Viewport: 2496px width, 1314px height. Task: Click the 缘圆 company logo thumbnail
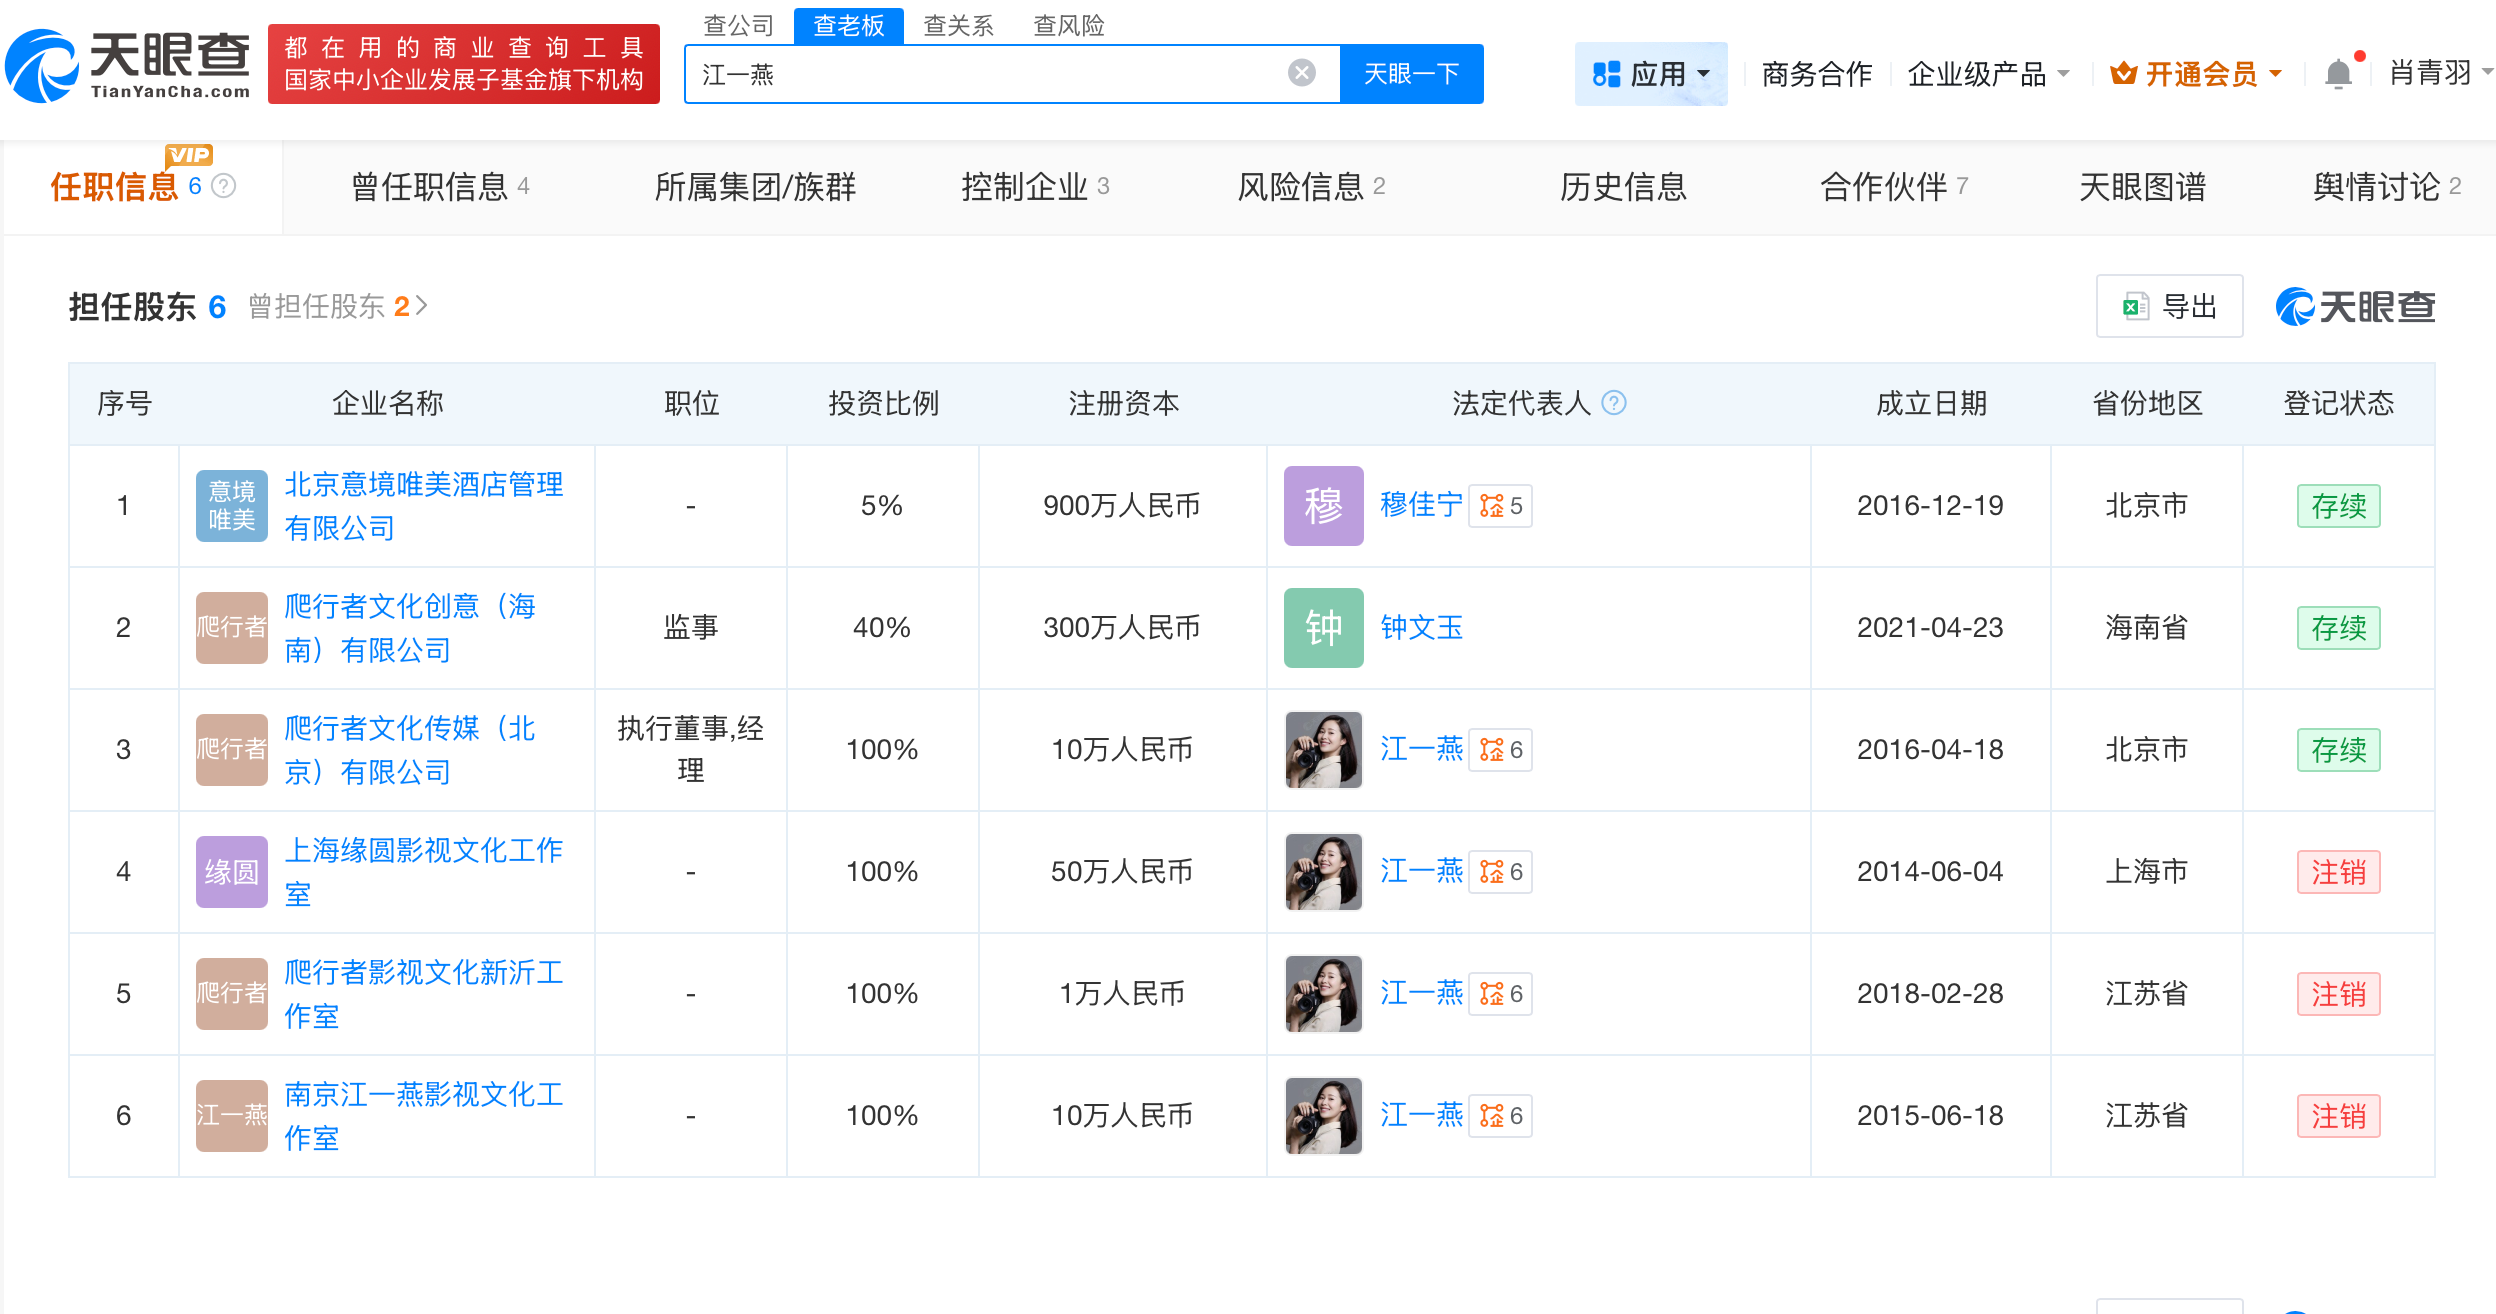[231, 871]
